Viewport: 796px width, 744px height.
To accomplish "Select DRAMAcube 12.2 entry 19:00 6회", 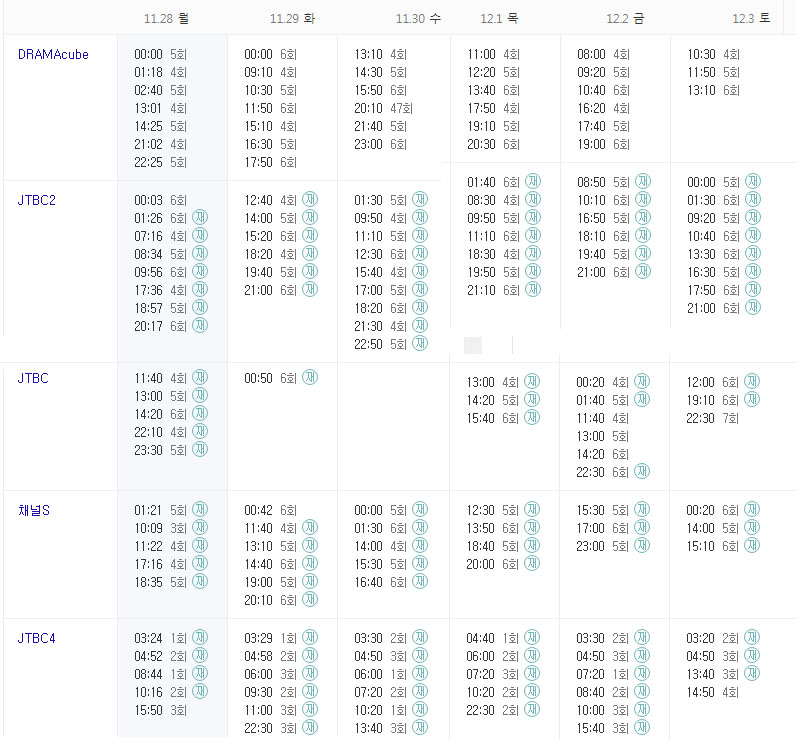I will (x=604, y=145).
